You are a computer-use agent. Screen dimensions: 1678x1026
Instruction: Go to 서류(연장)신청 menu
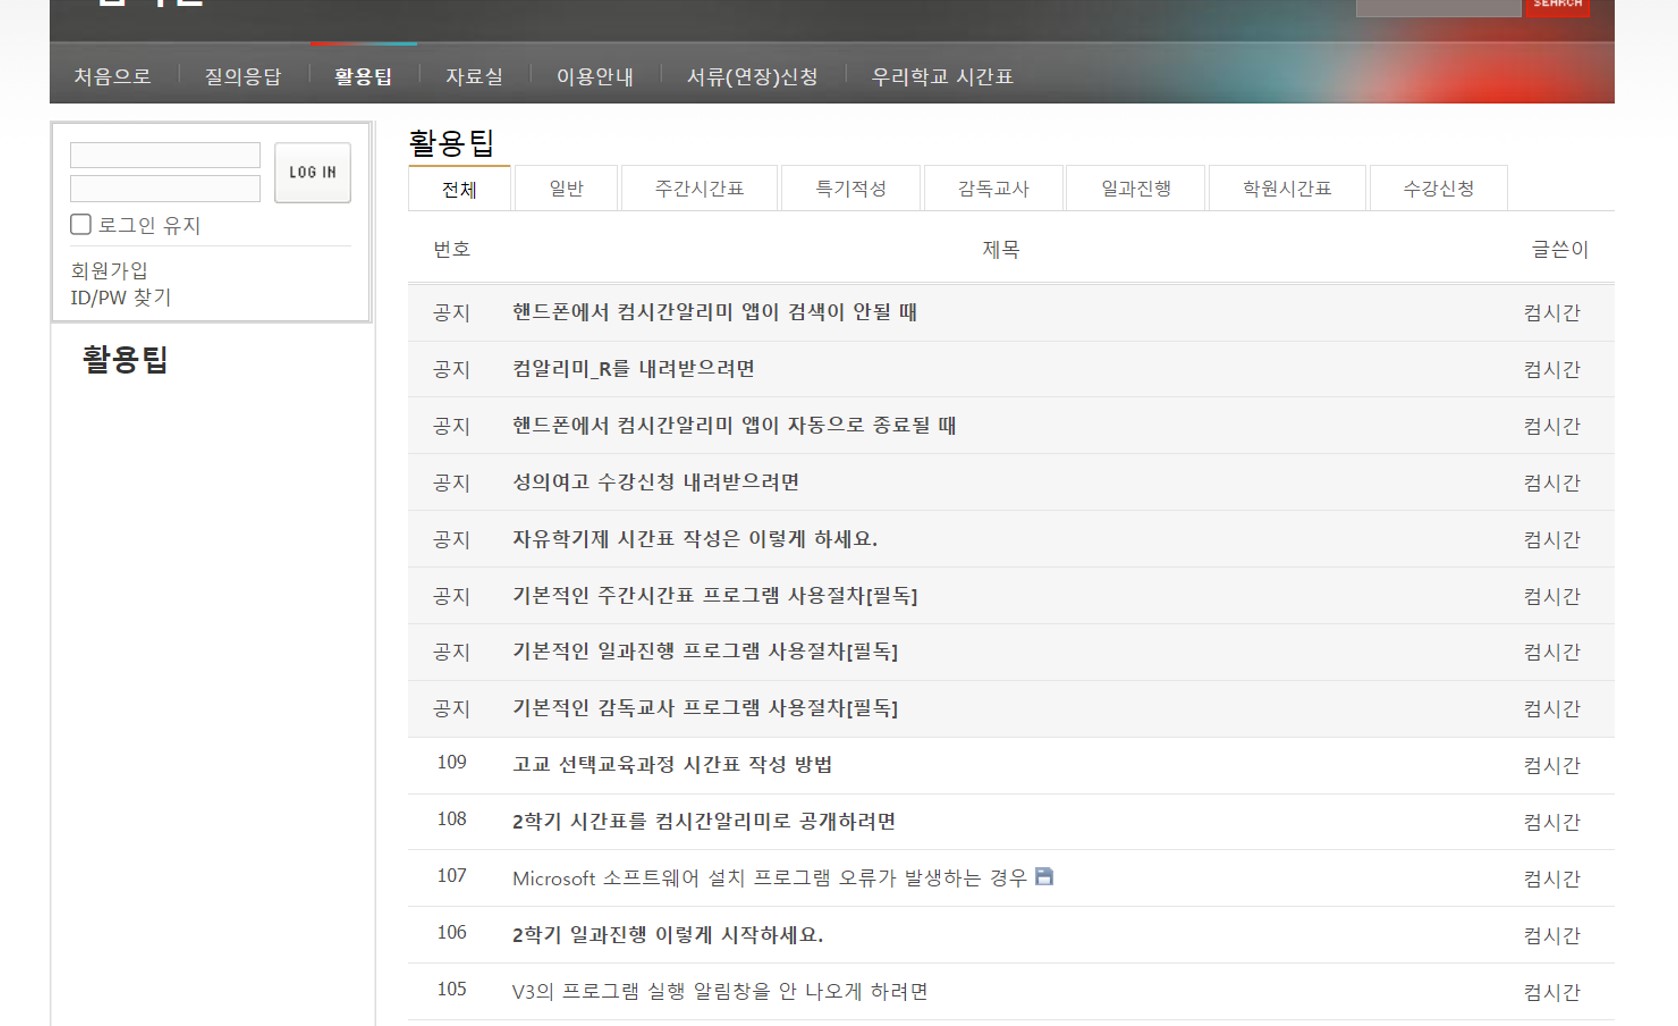tap(752, 77)
